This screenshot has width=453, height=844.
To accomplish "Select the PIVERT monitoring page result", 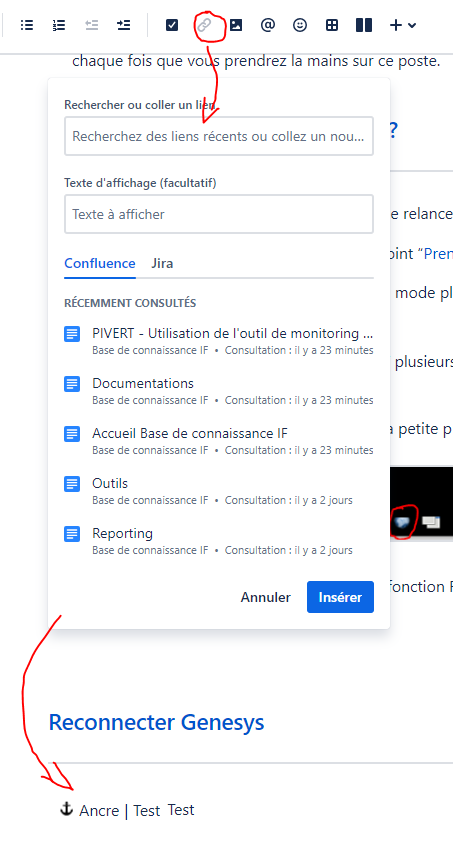I will [219, 341].
